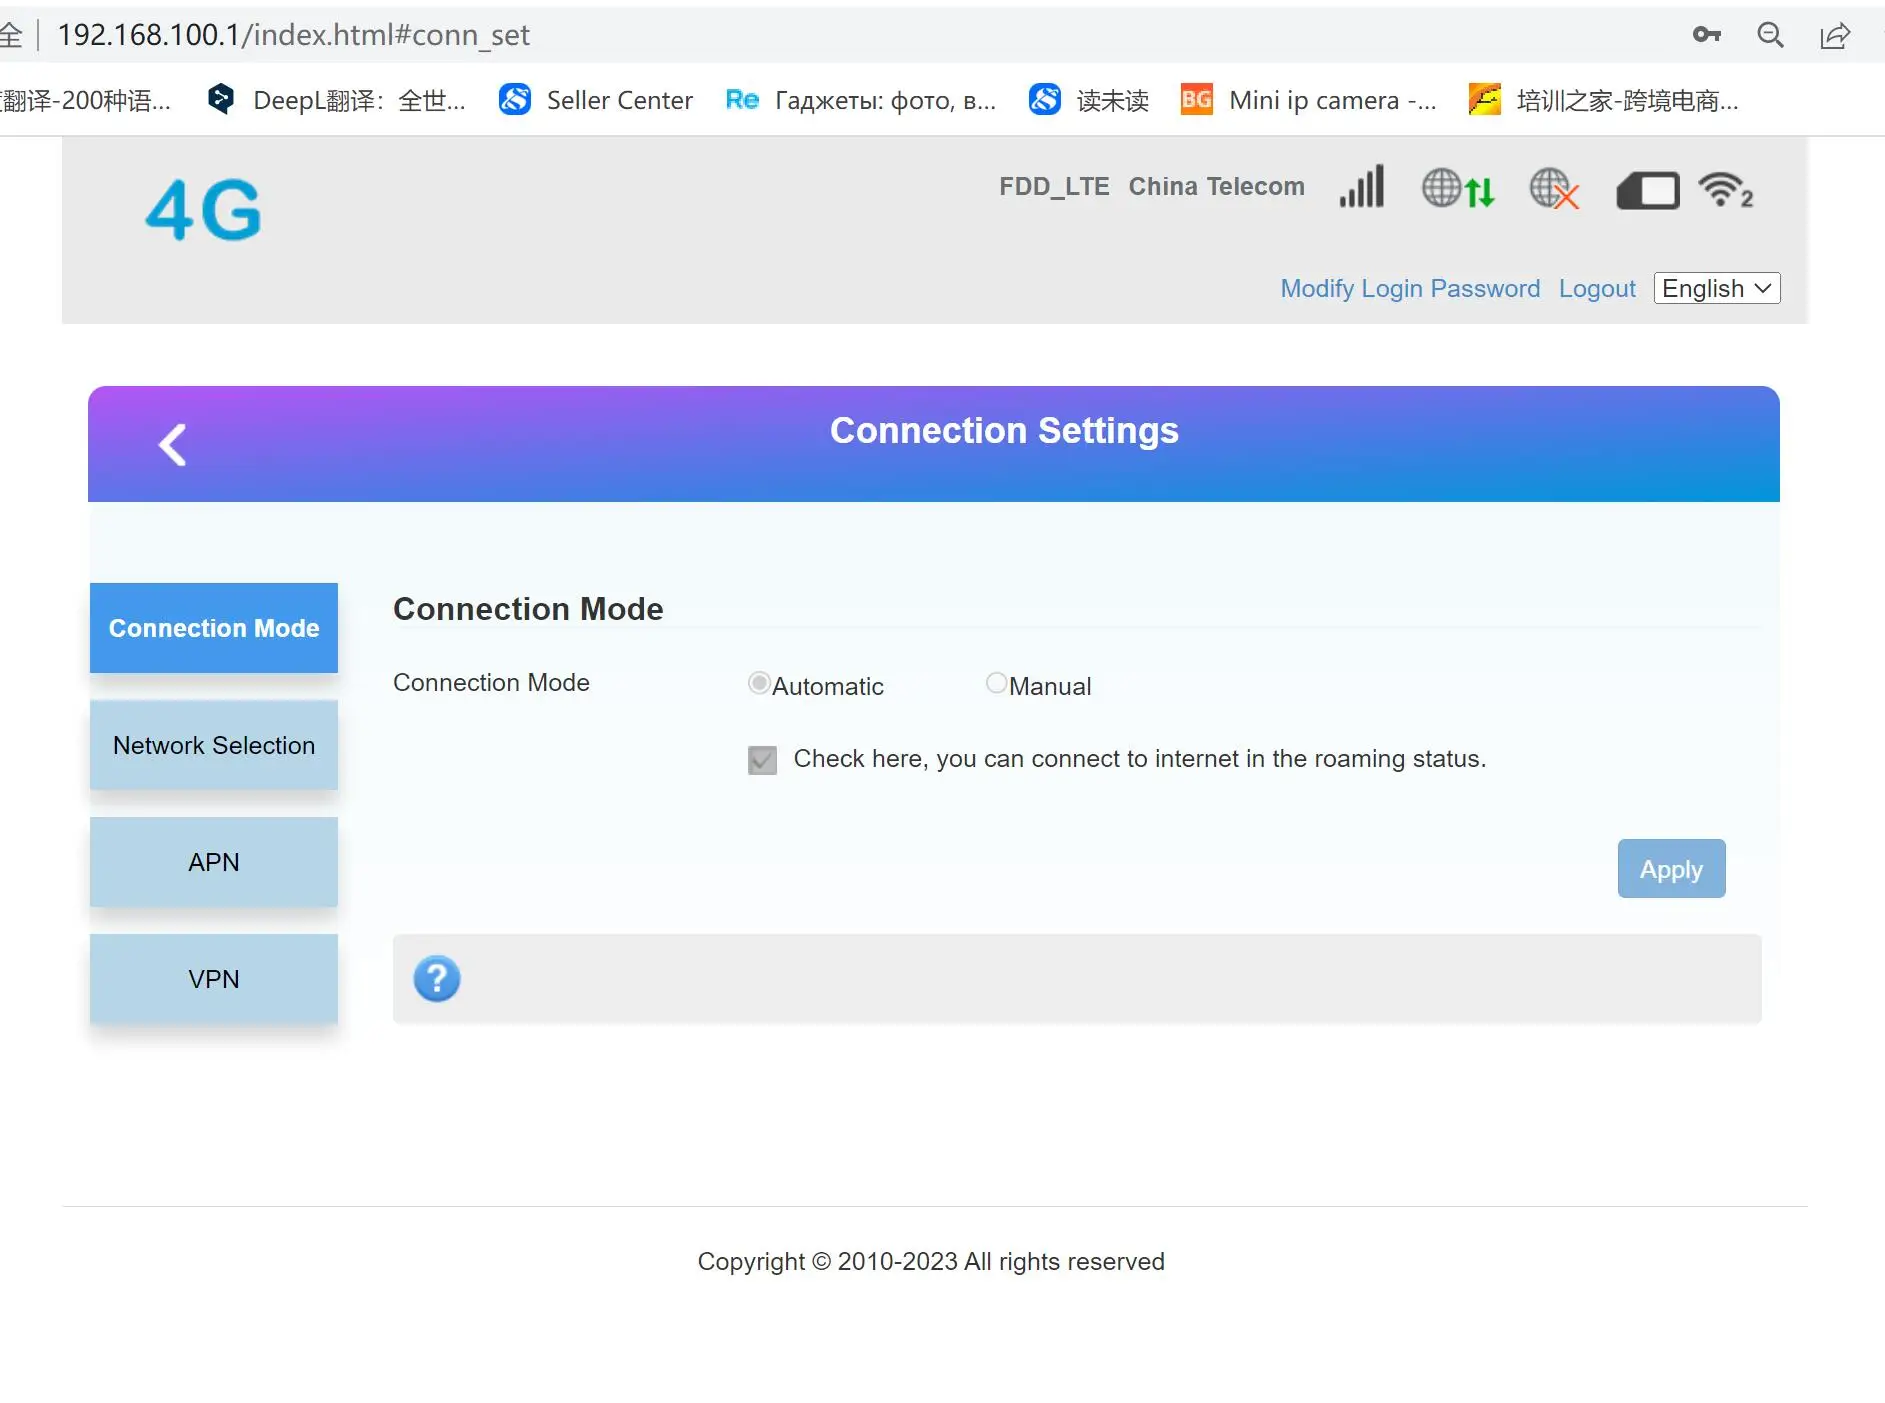Click the Apply button

(x=1671, y=869)
